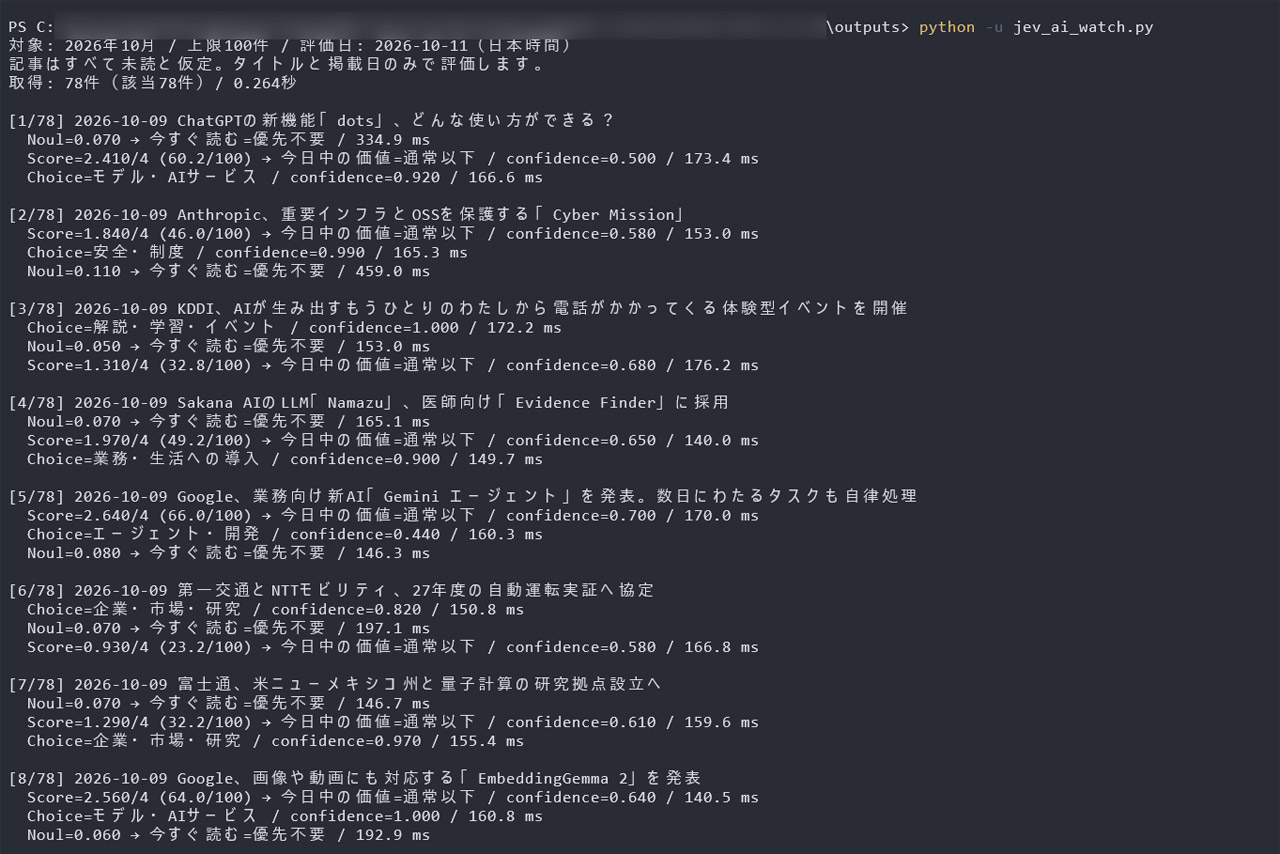Click 'Score=1.840/4 (46.0/100)' line

click(393, 233)
